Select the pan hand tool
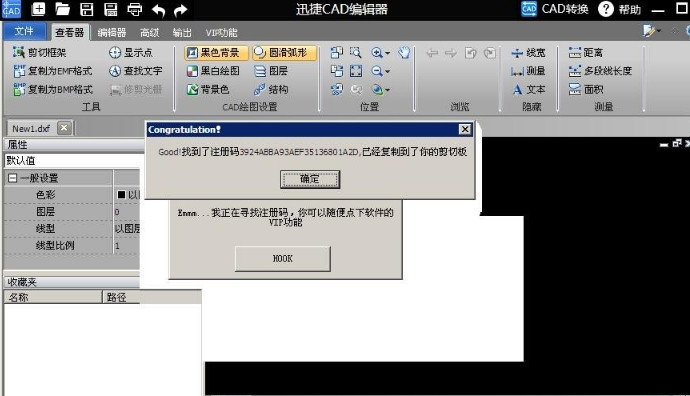Screen dimensions: 690x396 [x=404, y=53]
